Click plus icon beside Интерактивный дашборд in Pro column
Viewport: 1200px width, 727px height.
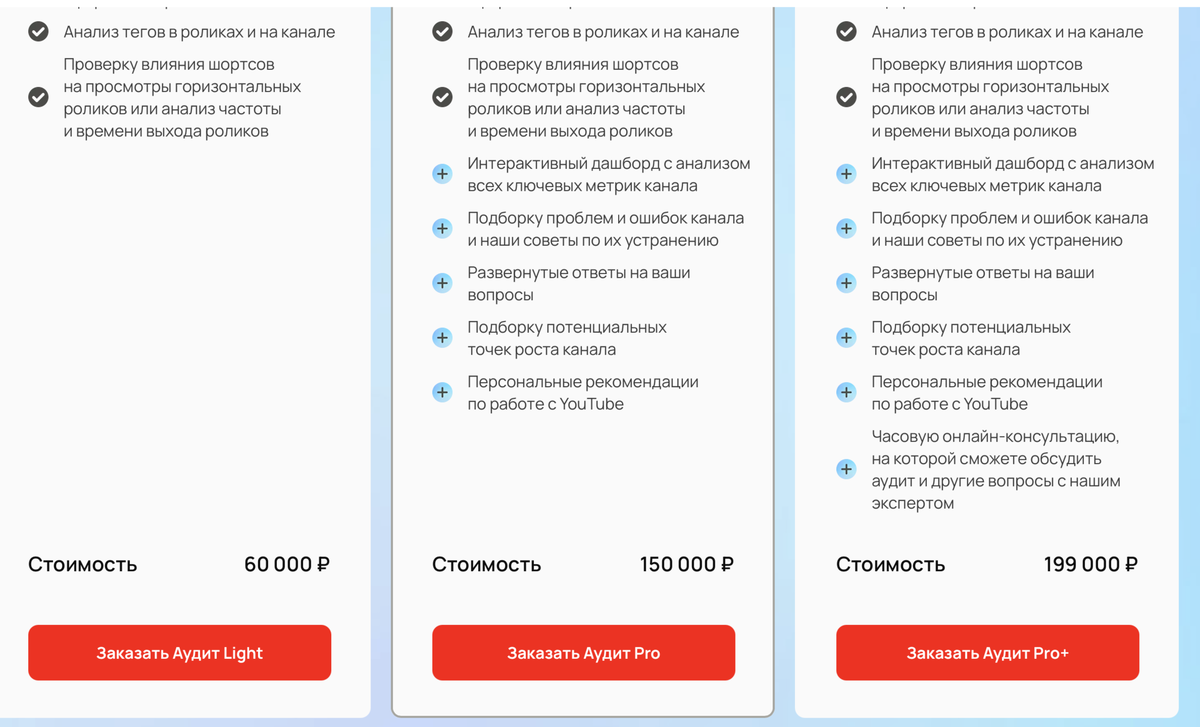click(442, 174)
